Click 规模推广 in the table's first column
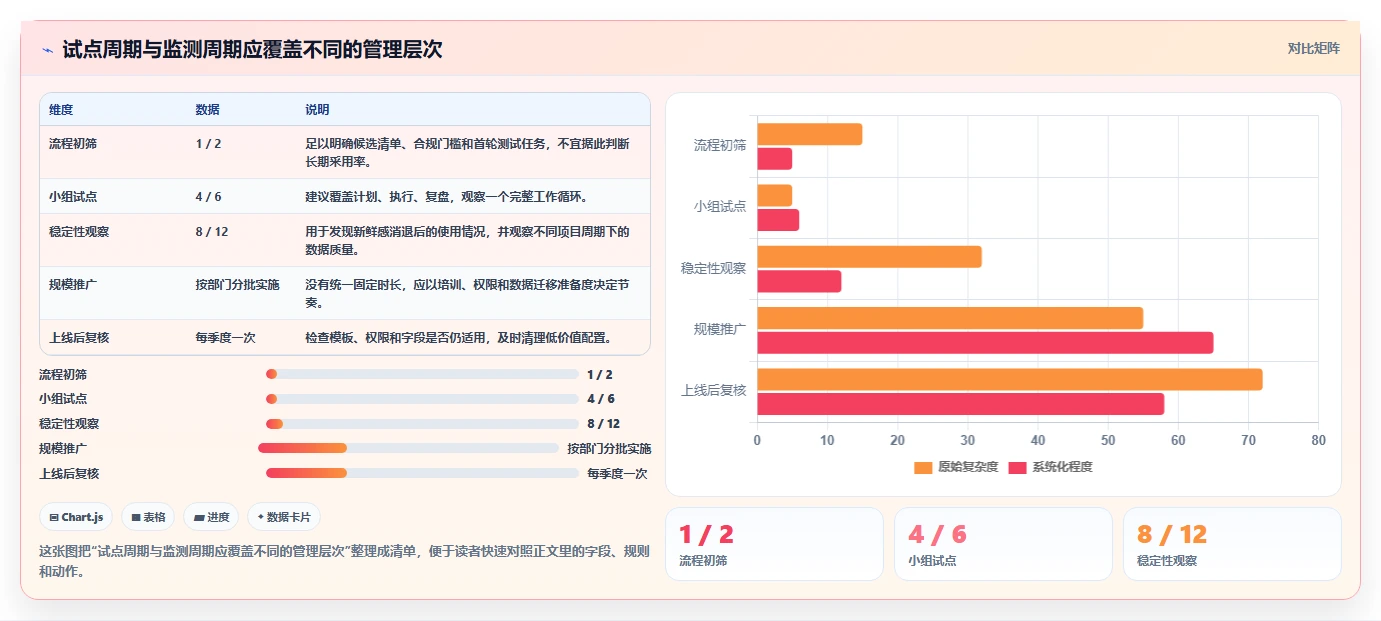 point(73,285)
